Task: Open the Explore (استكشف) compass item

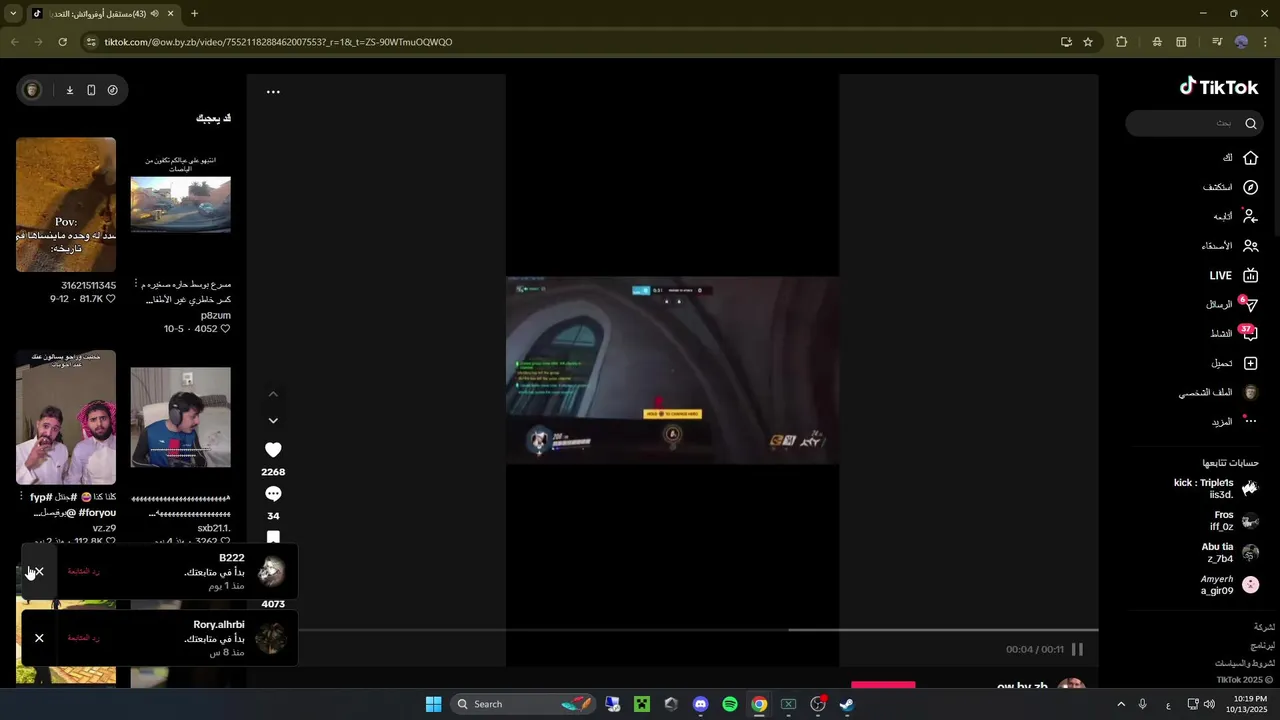Action: coord(1231,187)
